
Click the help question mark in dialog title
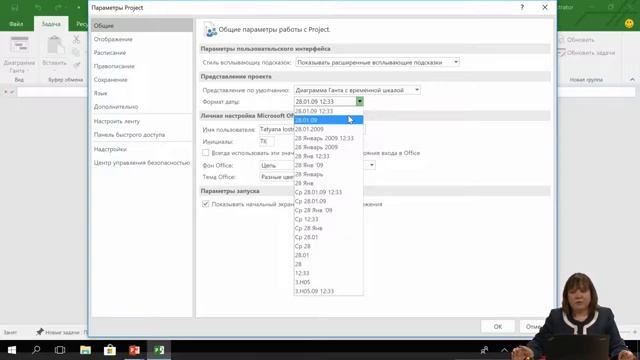(522, 7)
